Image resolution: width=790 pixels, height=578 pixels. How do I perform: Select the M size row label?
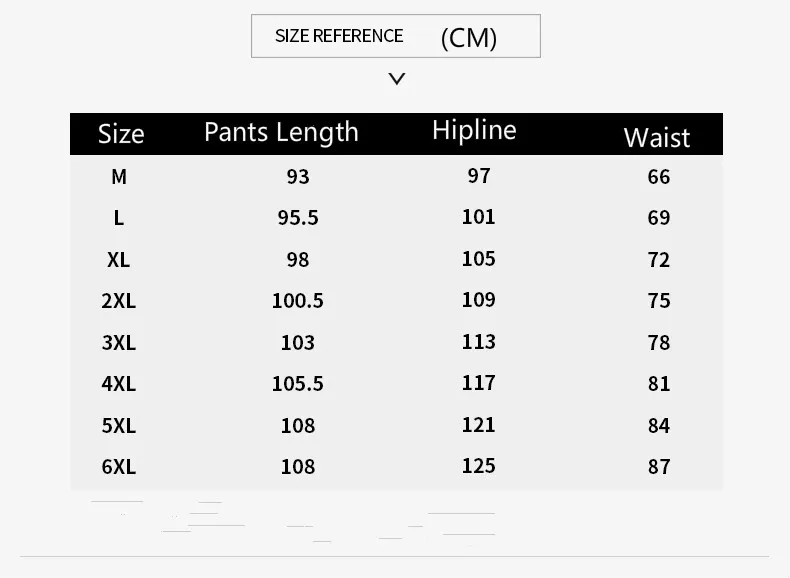point(119,177)
